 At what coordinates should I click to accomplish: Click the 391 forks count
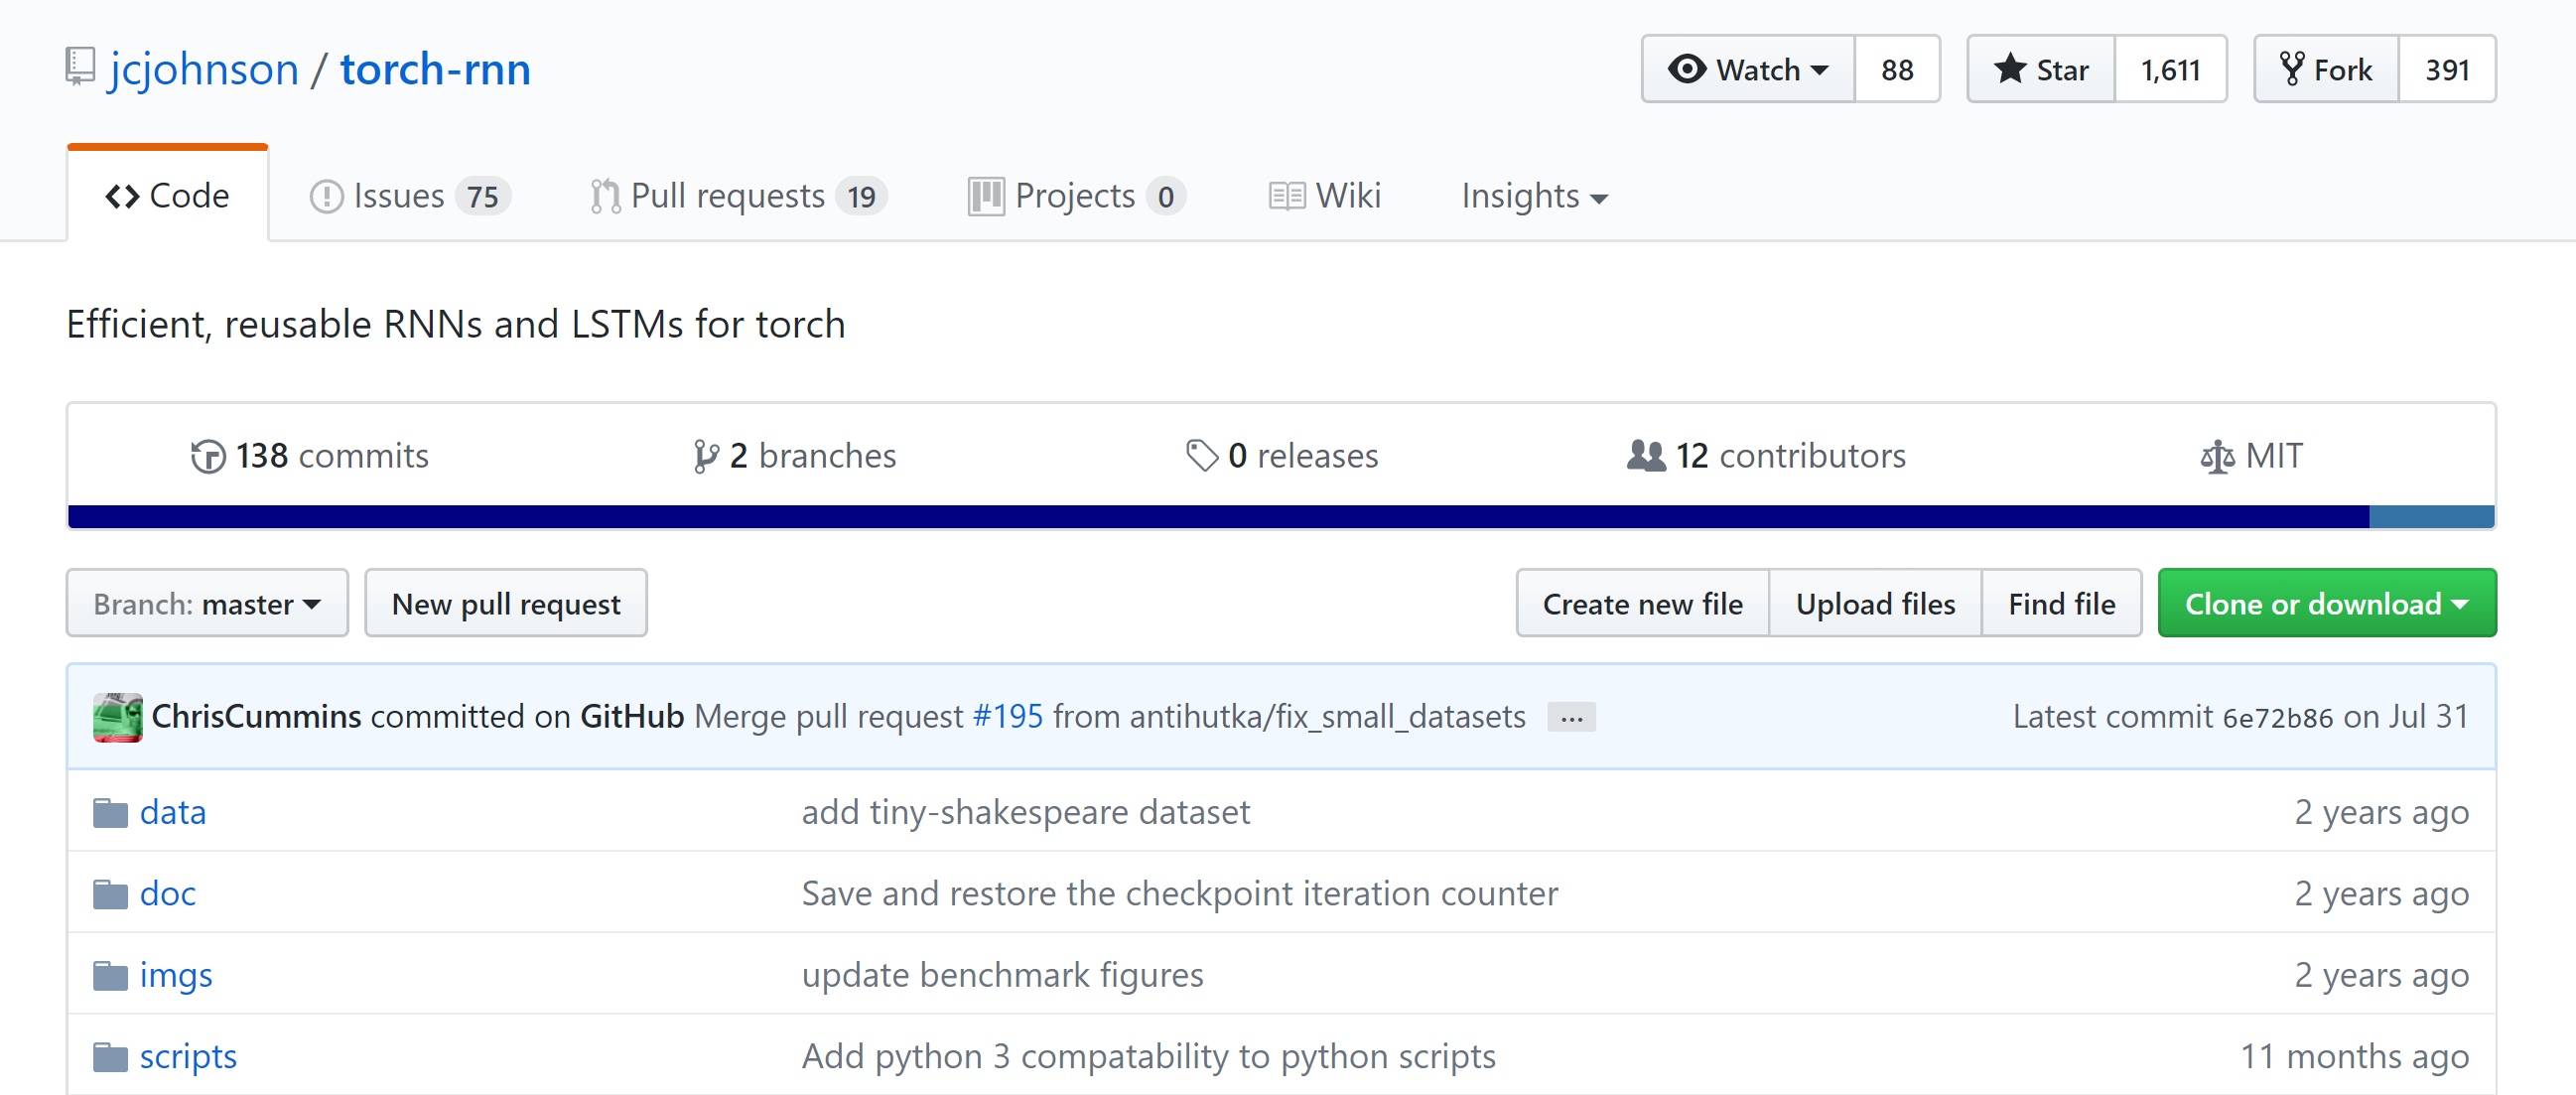[2447, 69]
